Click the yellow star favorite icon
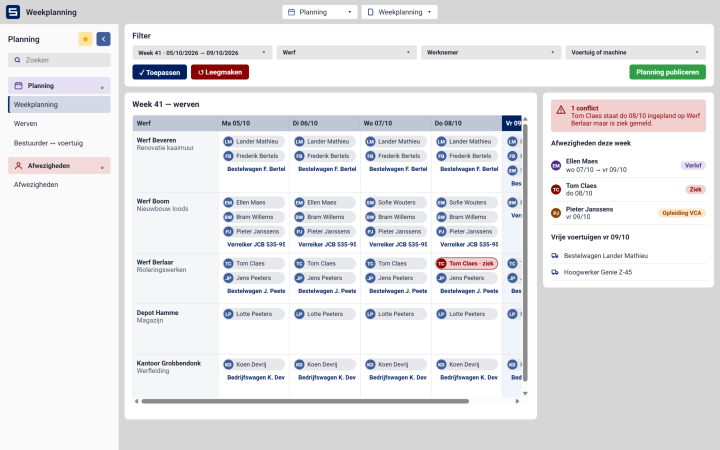 pos(85,39)
